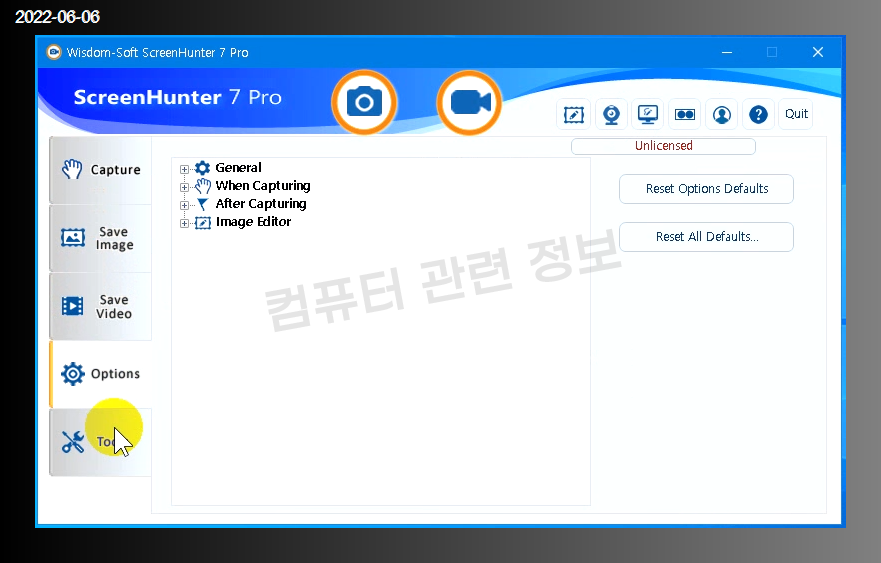The image size is (881, 563).
Task: Click the orange camera screenshot capture button
Action: [364, 103]
